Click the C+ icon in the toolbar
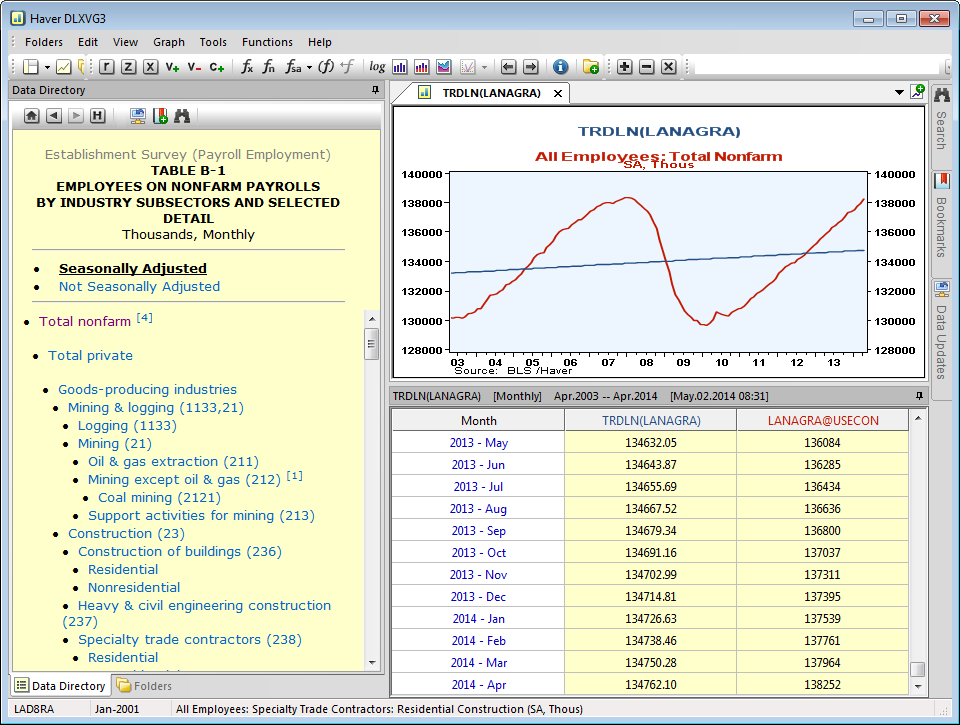 pyautogui.click(x=217, y=67)
